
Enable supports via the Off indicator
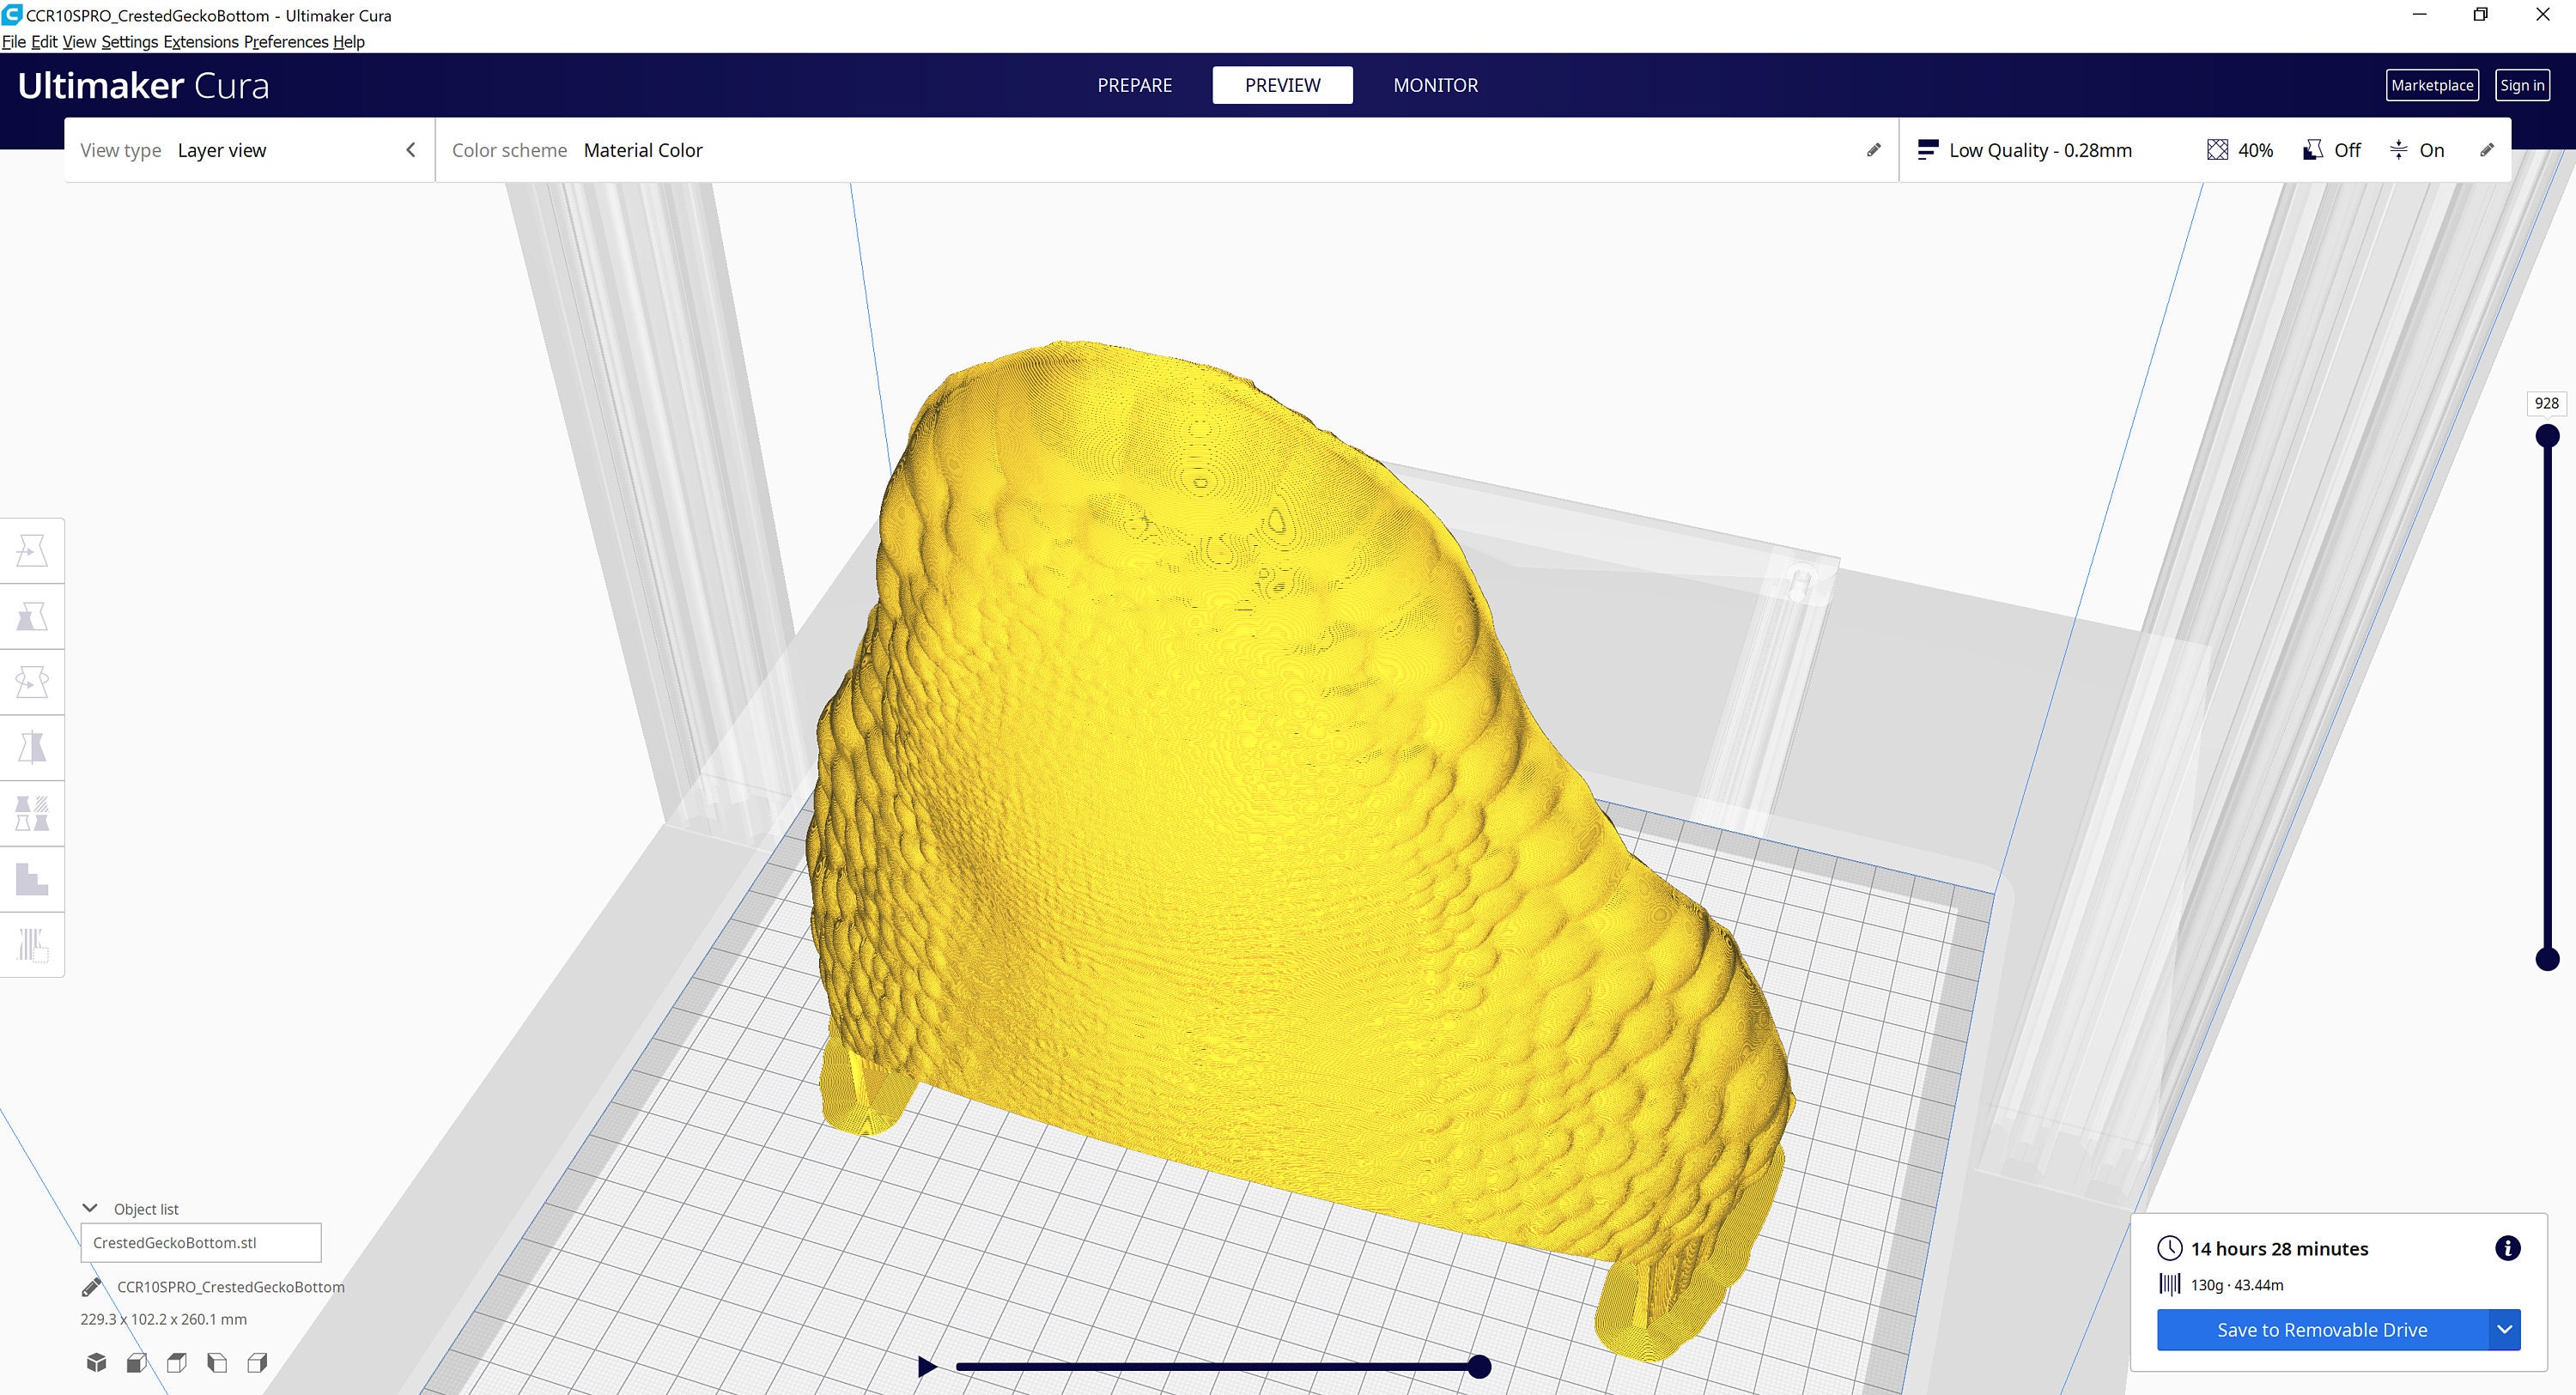tap(2334, 150)
